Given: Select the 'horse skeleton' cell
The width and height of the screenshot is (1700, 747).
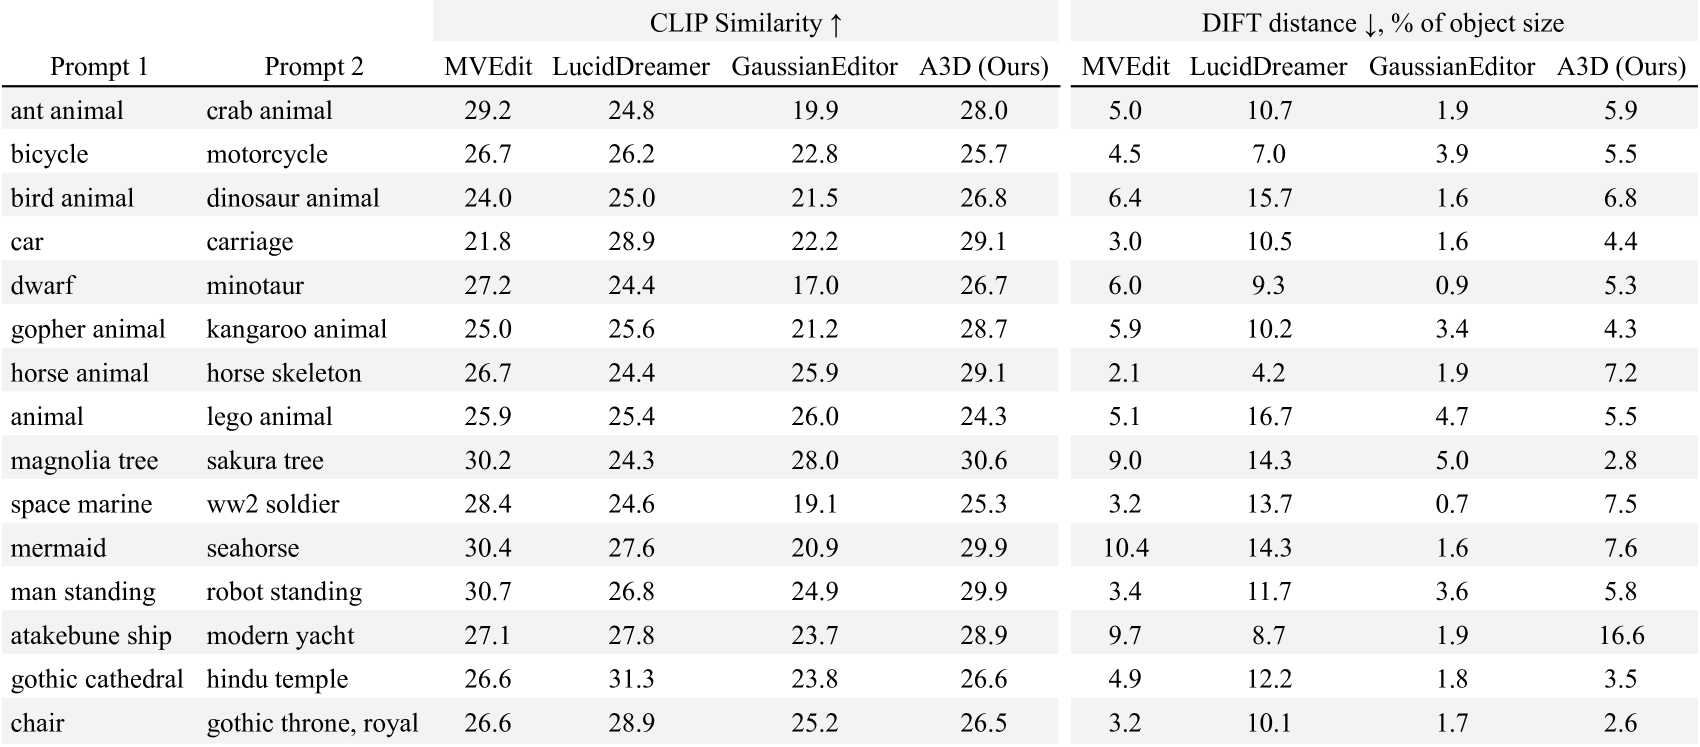Looking at the screenshot, I should (x=284, y=373).
